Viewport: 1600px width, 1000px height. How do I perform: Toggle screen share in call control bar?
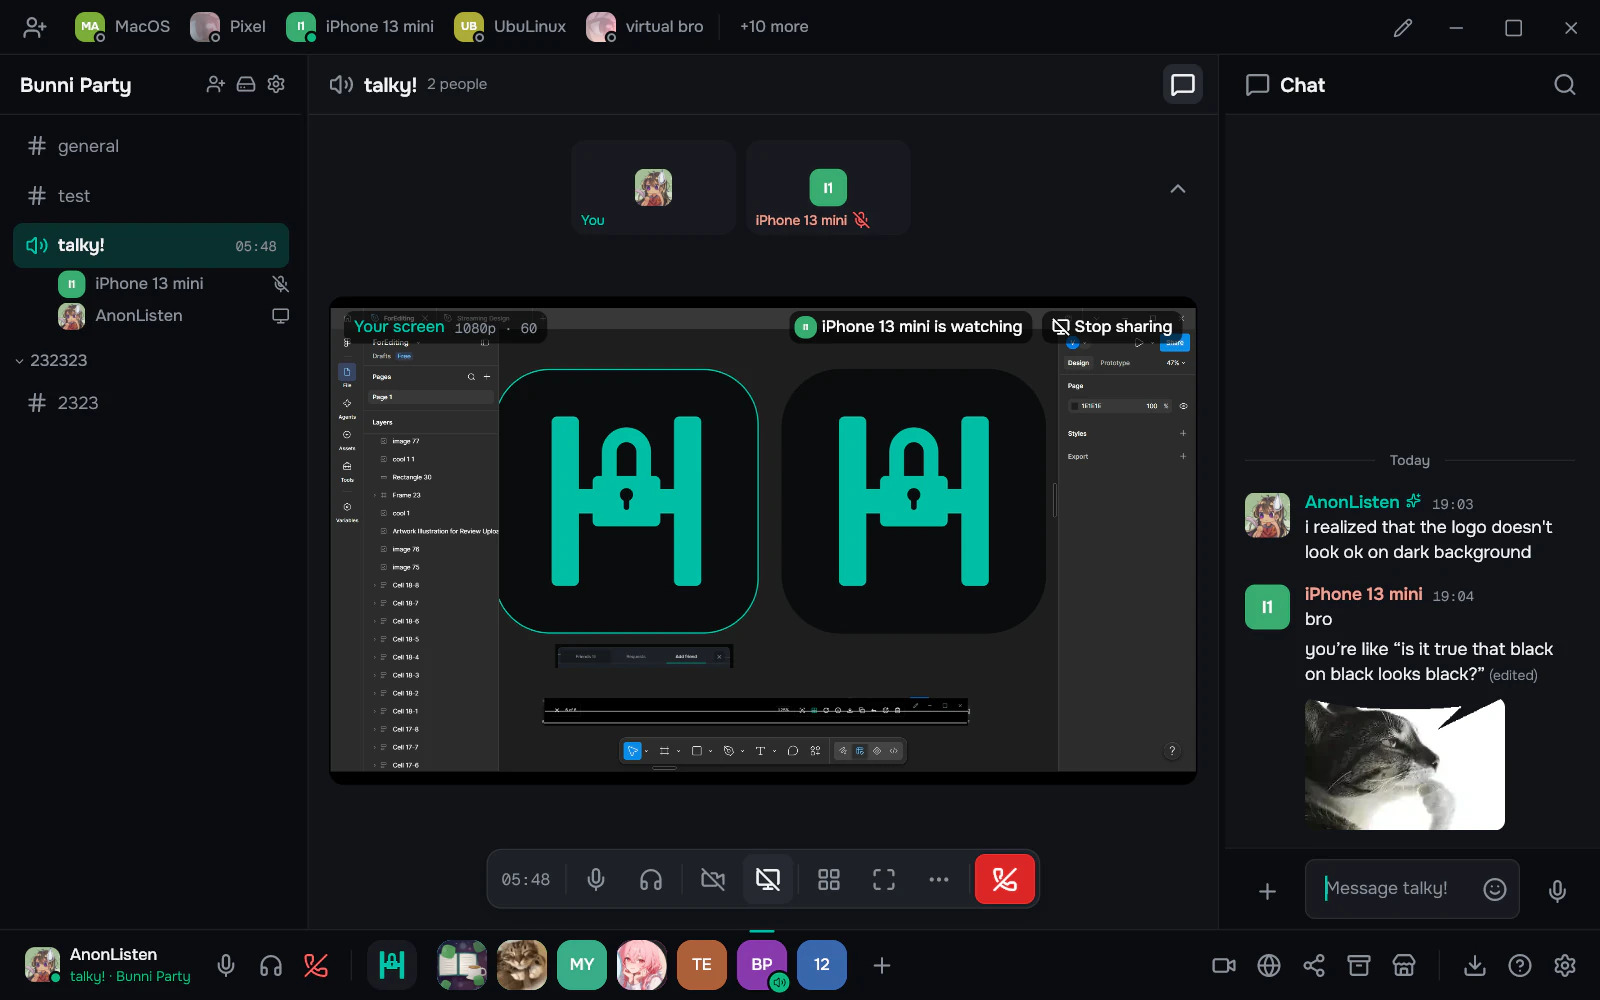coord(768,880)
